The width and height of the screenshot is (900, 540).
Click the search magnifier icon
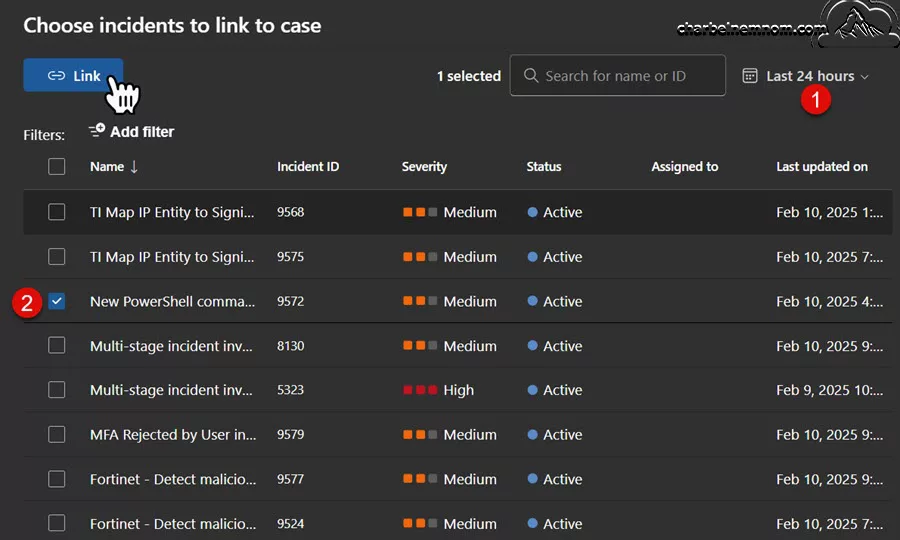[x=531, y=76]
